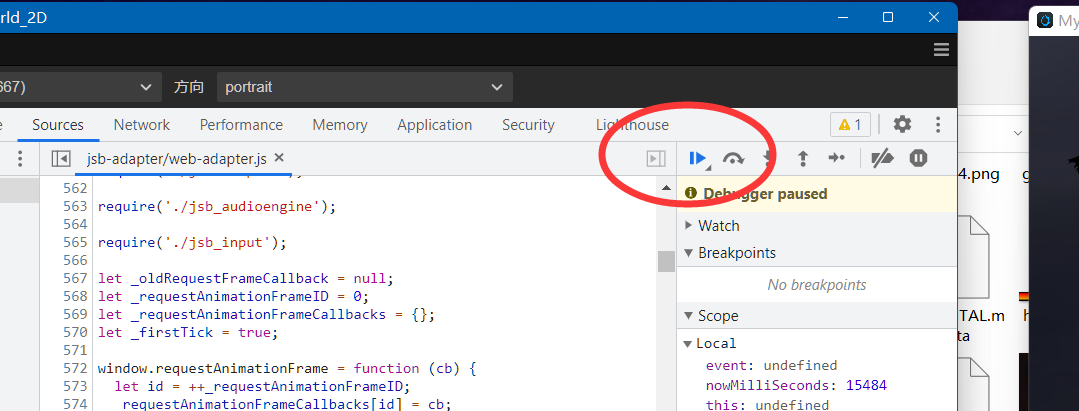Switch to the Security tab
Image resolution: width=1079 pixels, height=411 pixels.
pos(528,125)
